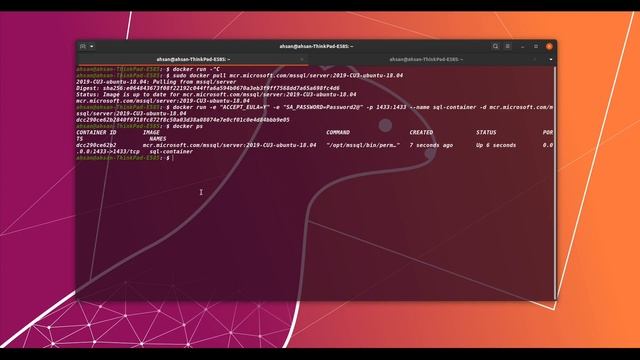Click the '/opt/mssql/bin/perm…' command value
640x360 pixels.
coord(363,145)
